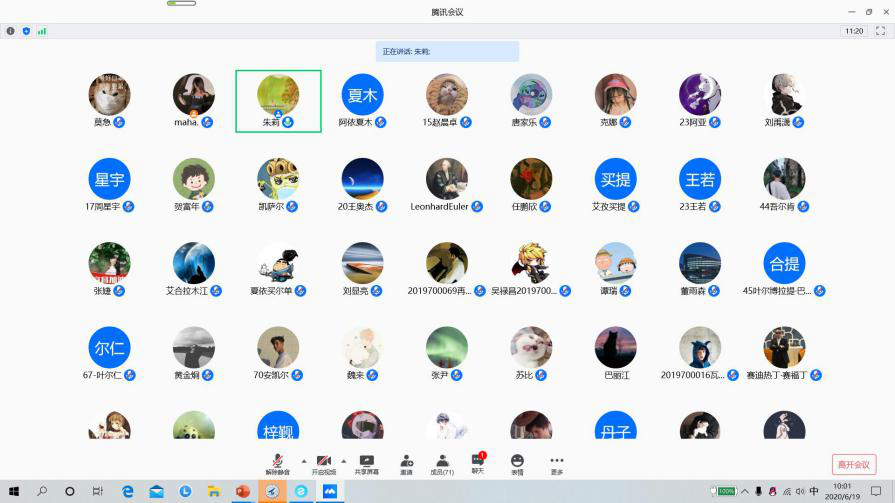Click the meeting info icon at top-left
This screenshot has width=895, height=503.
(11, 31)
